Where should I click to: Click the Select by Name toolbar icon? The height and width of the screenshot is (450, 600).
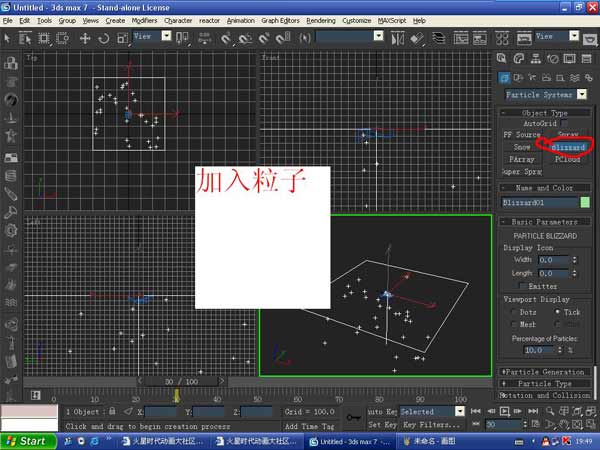[25, 38]
